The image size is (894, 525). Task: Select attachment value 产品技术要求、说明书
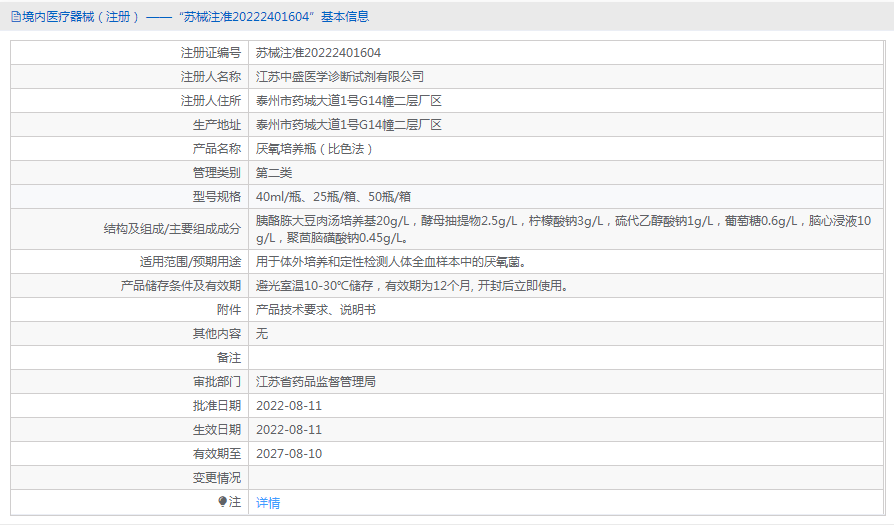point(315,310)
